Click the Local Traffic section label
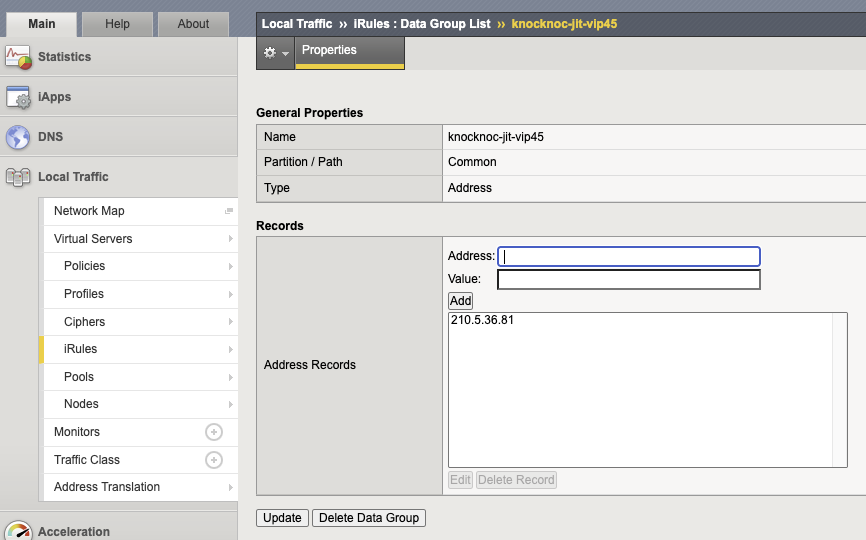This screenshot has width=866, height=540. click(x=73, y=177)
